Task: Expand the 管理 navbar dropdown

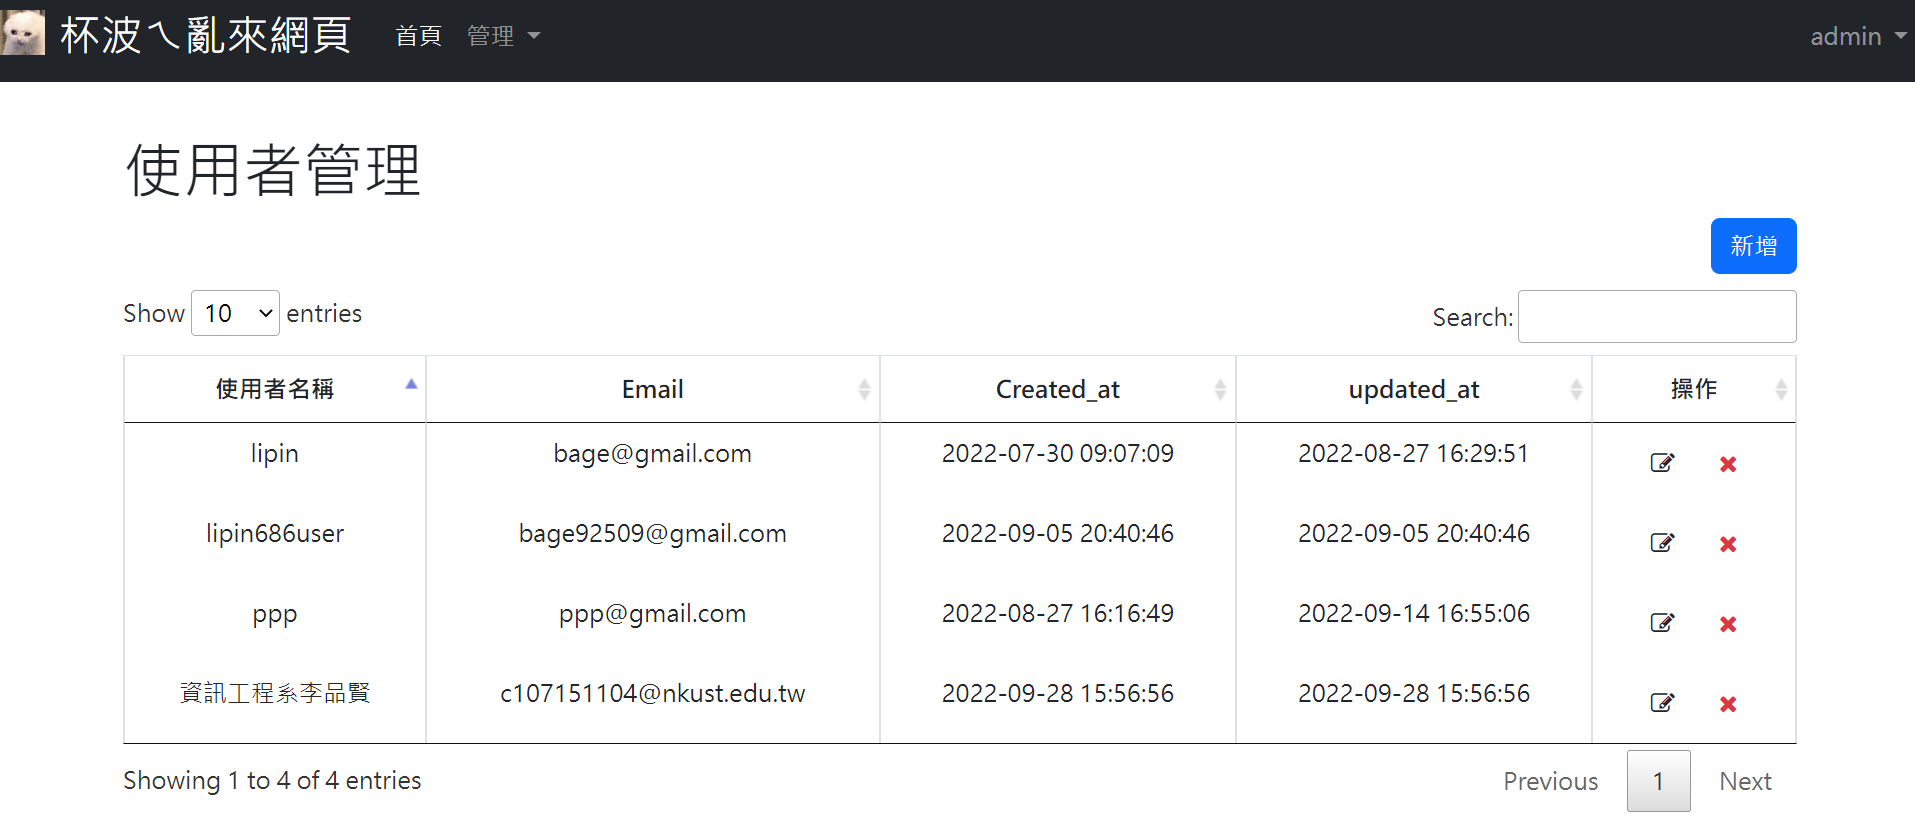Action: pos(503,36)
